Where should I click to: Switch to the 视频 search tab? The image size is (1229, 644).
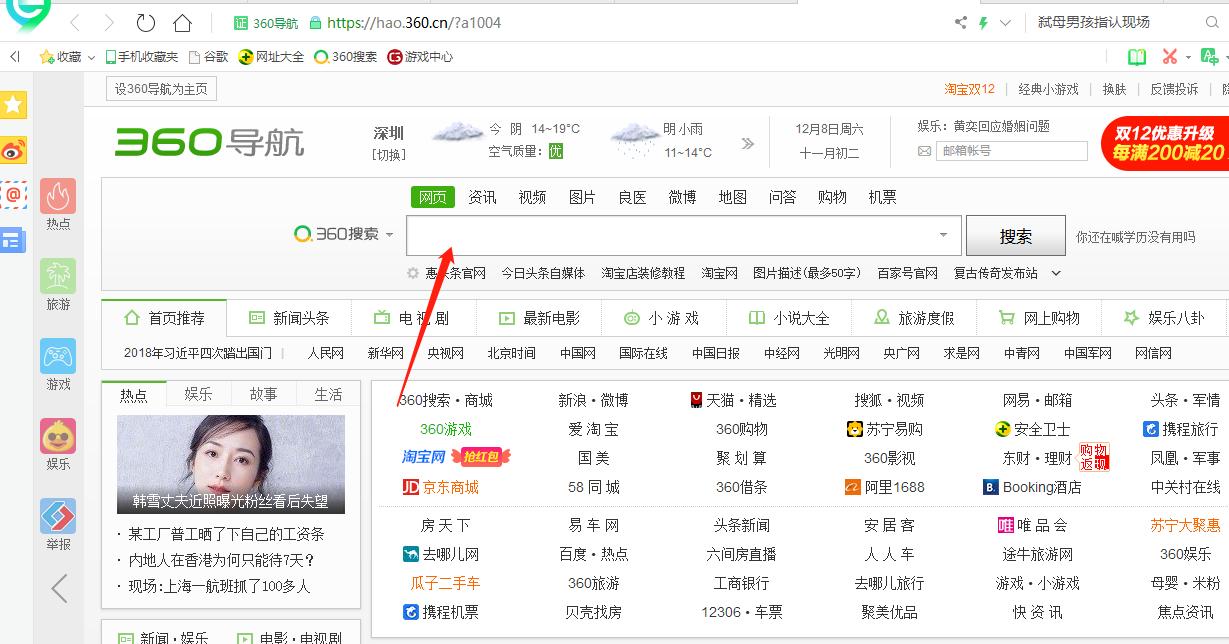point(532,196)
